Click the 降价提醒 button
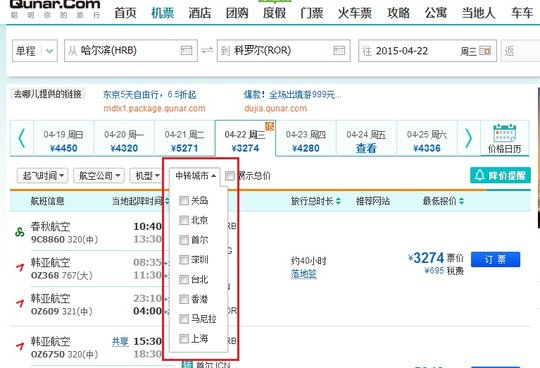Image resolution: width=540 pixels, height=368 pixels. tap(500, 175)
